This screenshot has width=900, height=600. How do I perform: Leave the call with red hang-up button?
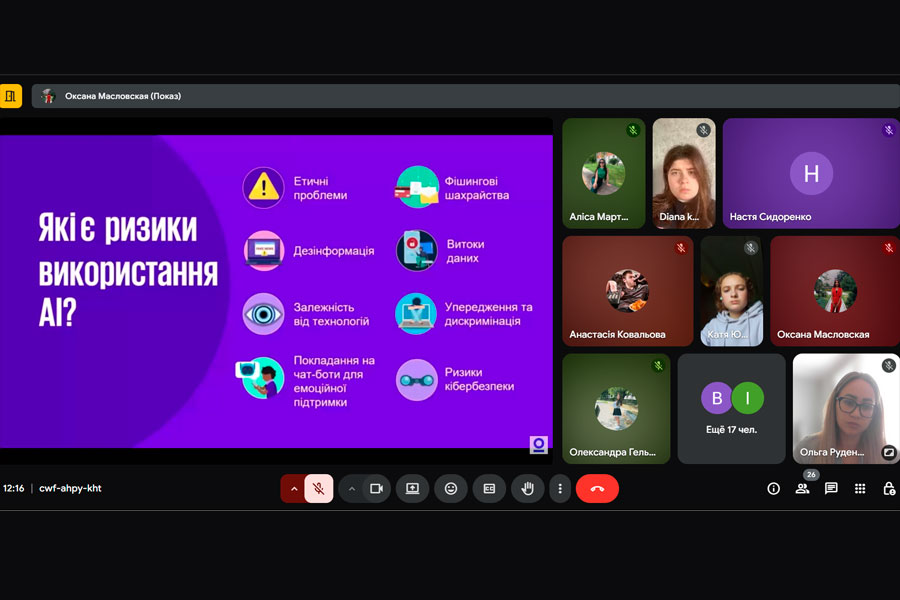tap(598, 489)
